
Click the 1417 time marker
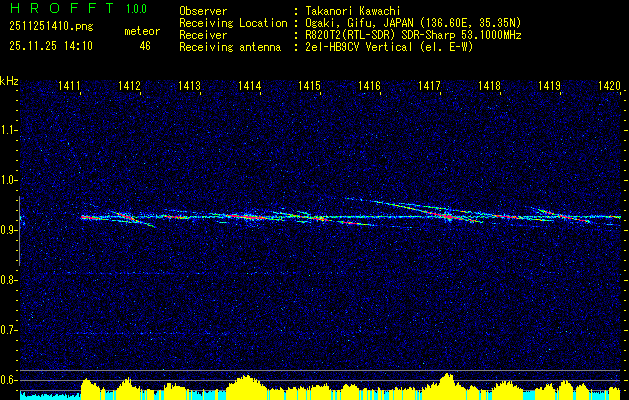[429, 85]
